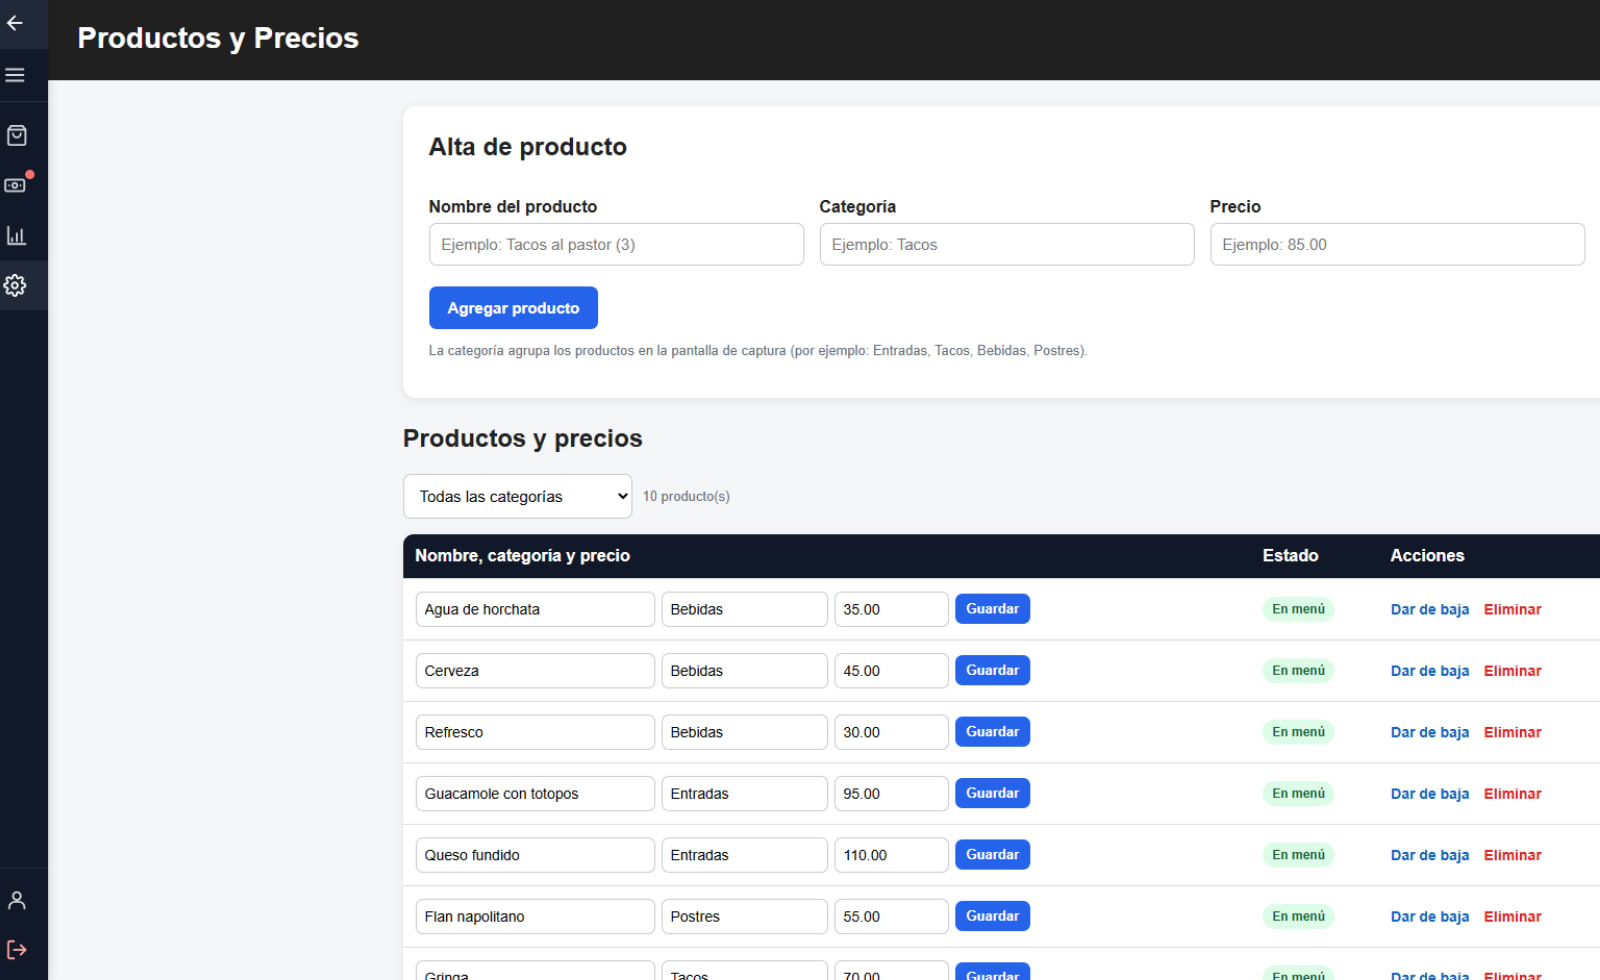Focus the Nombre del producto field
Viewport: 1600px width, 980px height.
point(616,244)
